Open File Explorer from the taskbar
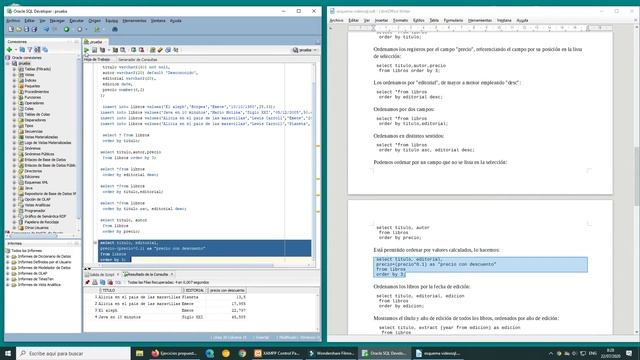This screenshot has width=640, height=360. [x=139, y=353]
